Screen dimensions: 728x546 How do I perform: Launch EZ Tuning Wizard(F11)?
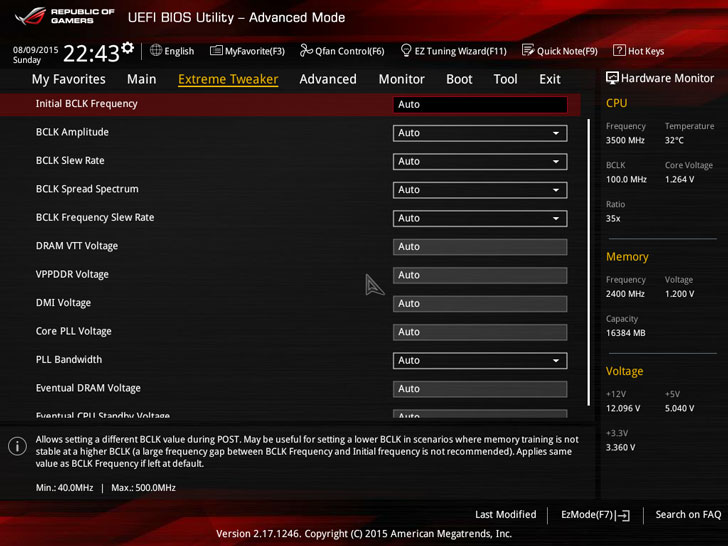click(x=454, y=51)
